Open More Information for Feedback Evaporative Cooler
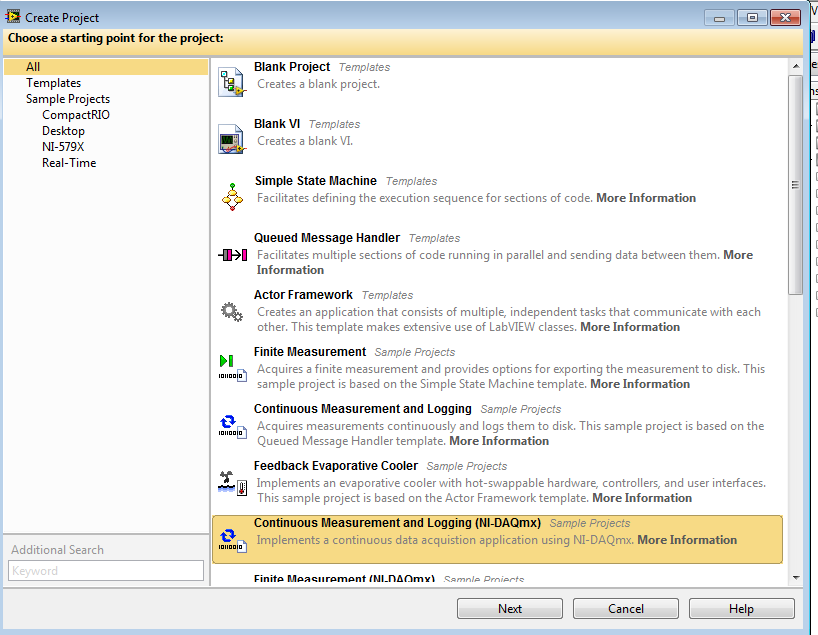The height and width of the screenshot is (635, 818). coord(642,498)
